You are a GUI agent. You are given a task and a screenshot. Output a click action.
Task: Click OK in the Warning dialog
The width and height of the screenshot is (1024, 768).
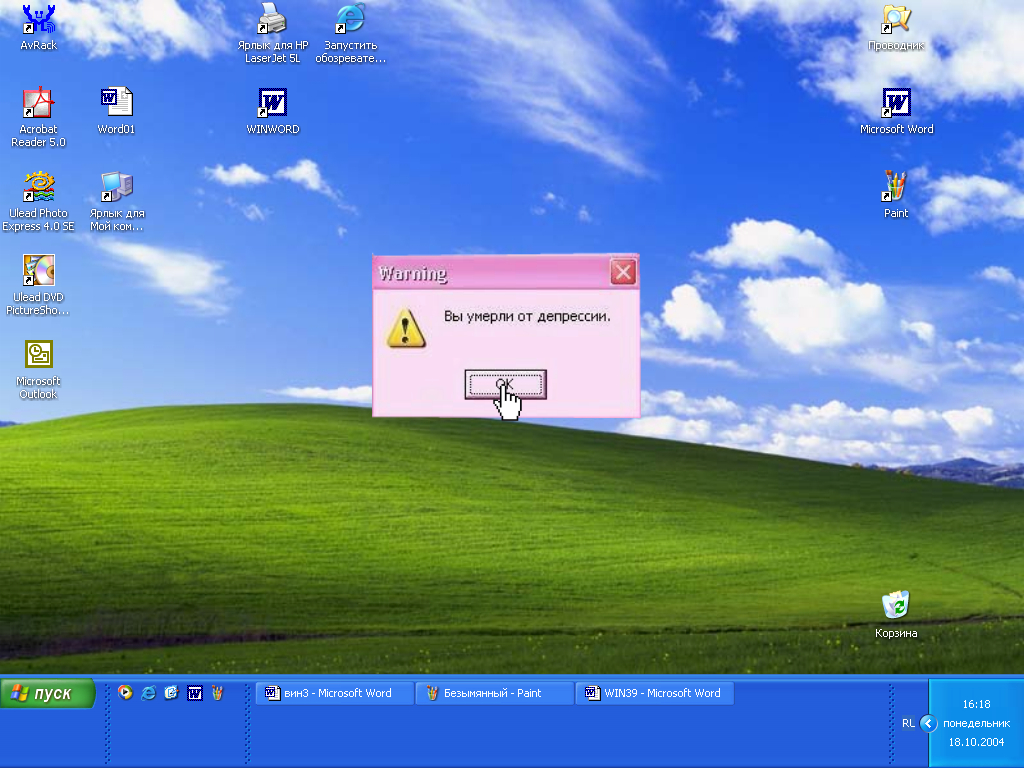pos(505,384)
